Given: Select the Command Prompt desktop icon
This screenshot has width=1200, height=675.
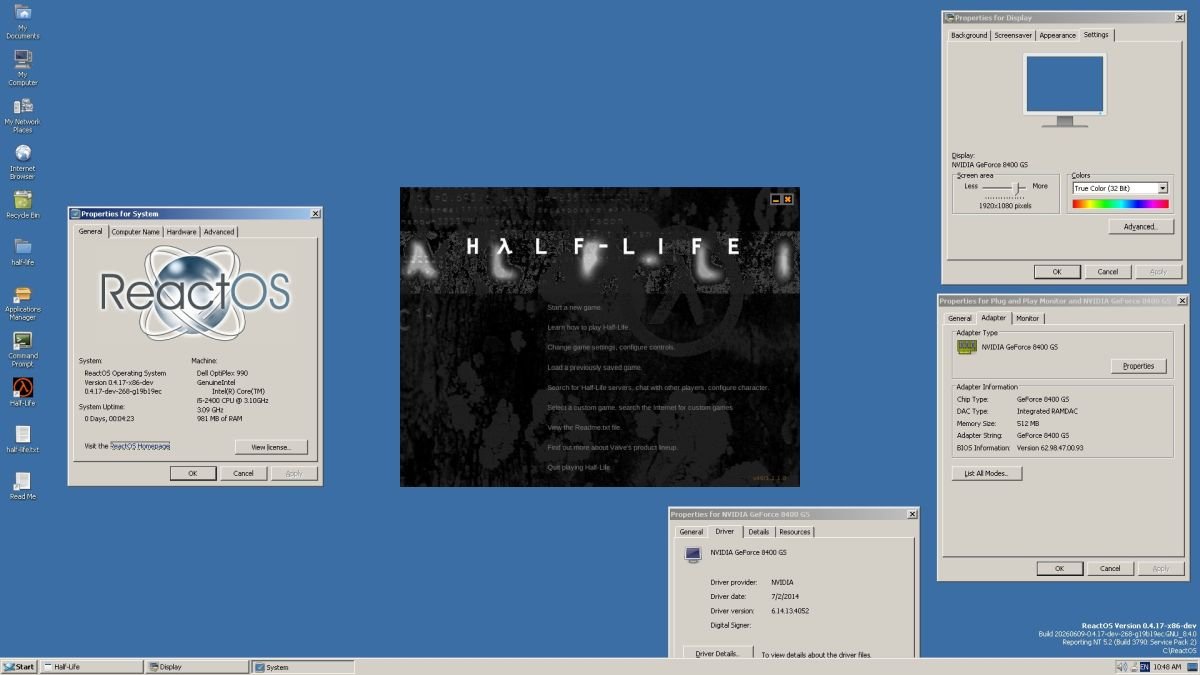Looking at the screenshot, I should [22, 350].
